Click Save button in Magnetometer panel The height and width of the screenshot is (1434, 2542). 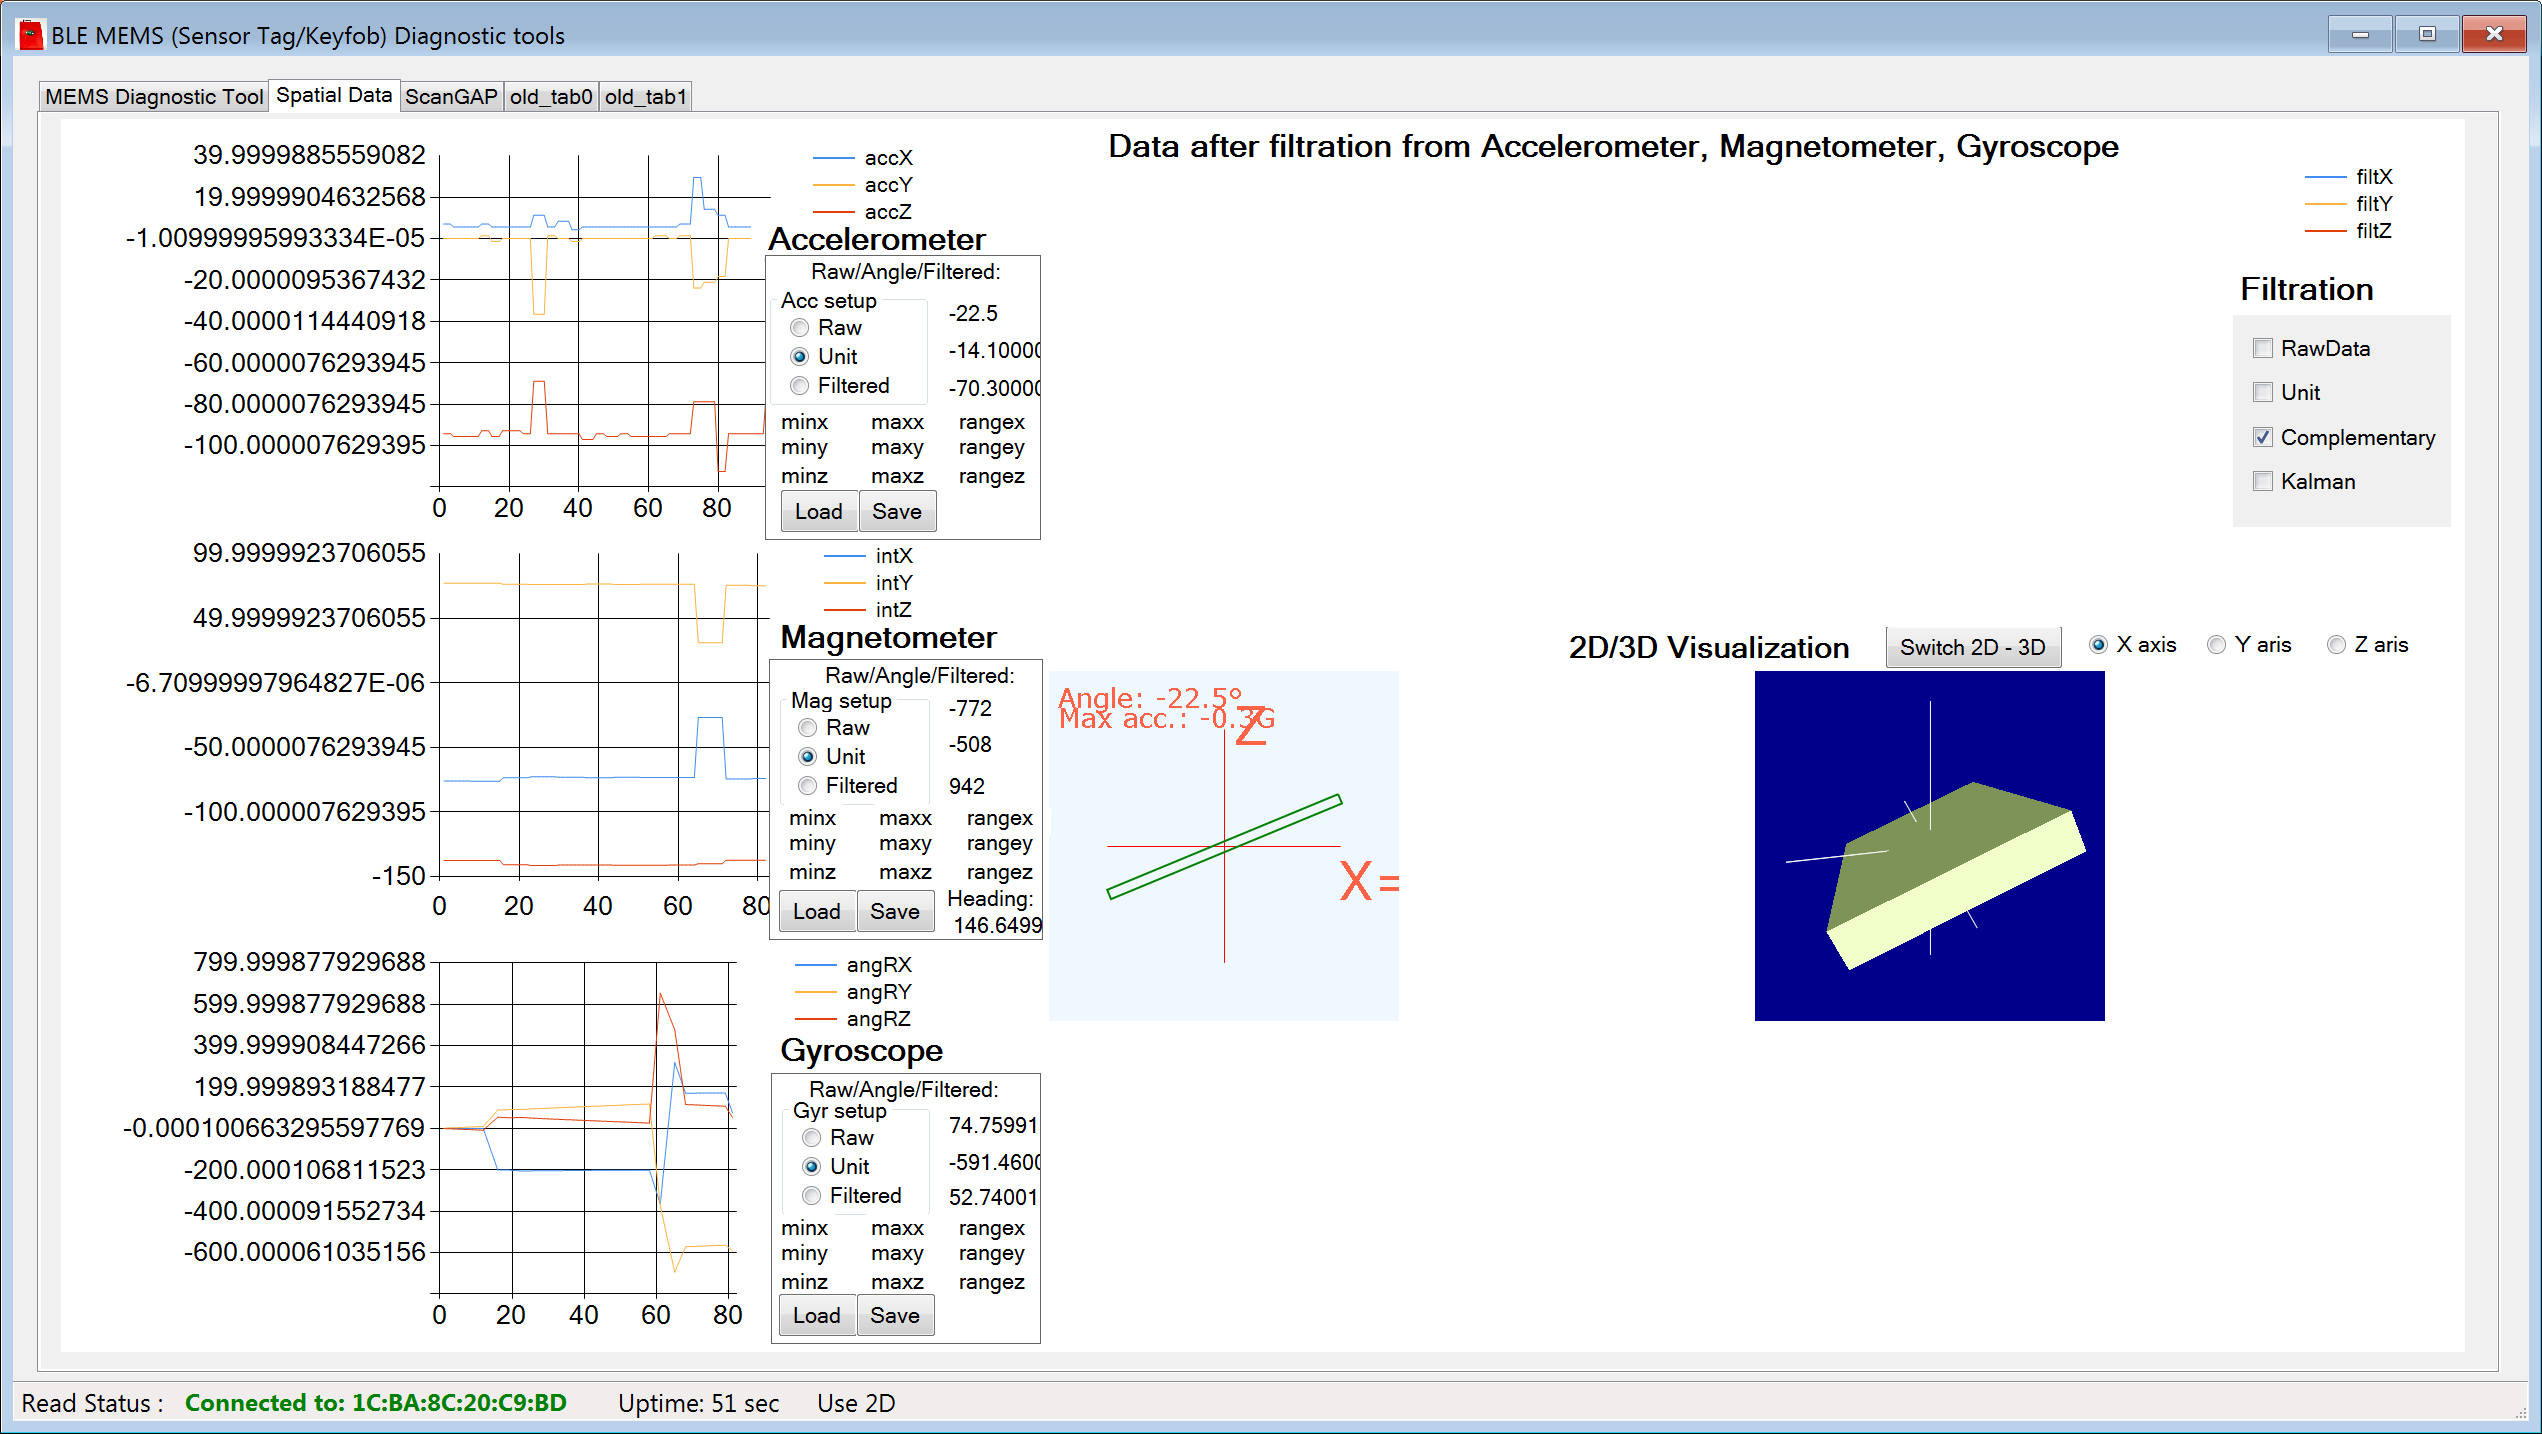894,911
